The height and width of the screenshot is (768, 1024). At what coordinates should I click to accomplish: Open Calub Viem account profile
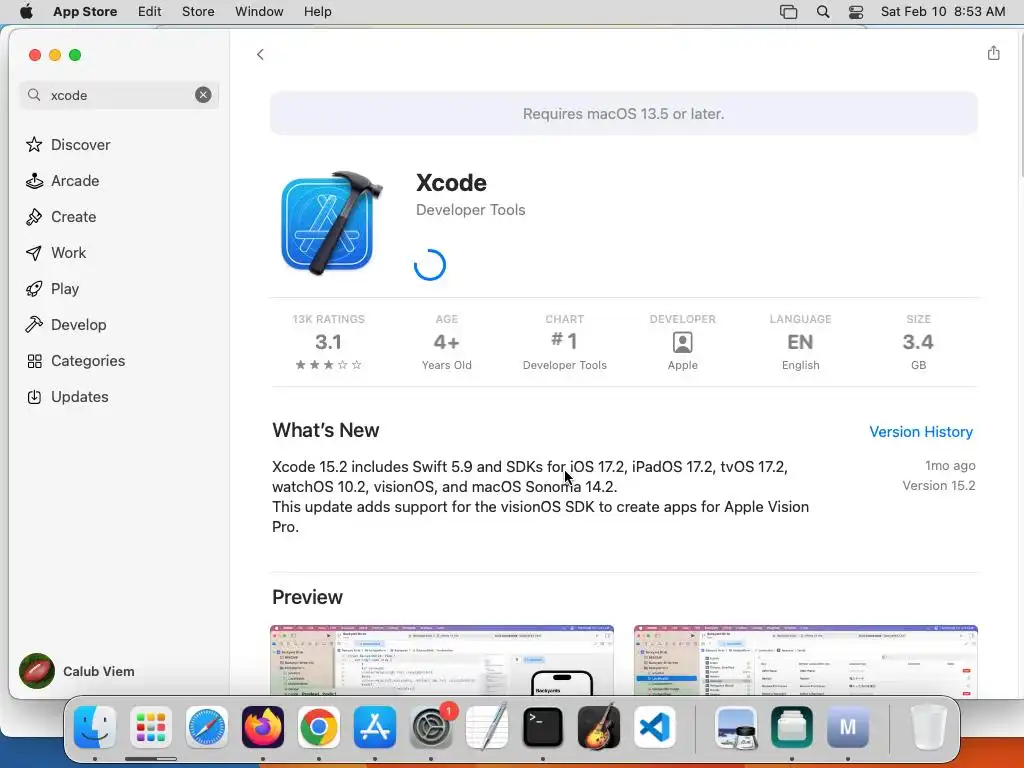(77, 671)
